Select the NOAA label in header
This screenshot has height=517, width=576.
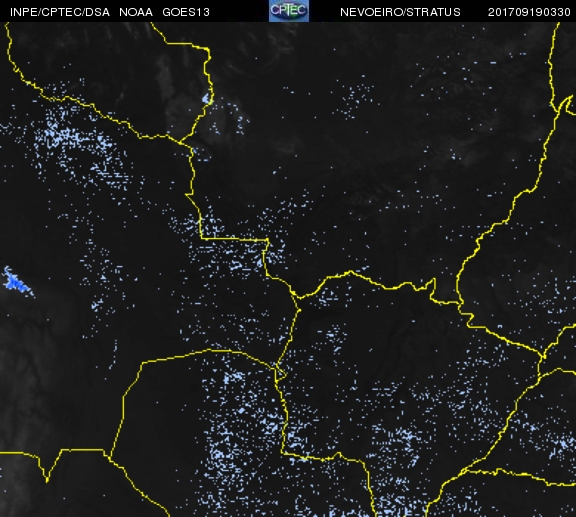(136, 12)
